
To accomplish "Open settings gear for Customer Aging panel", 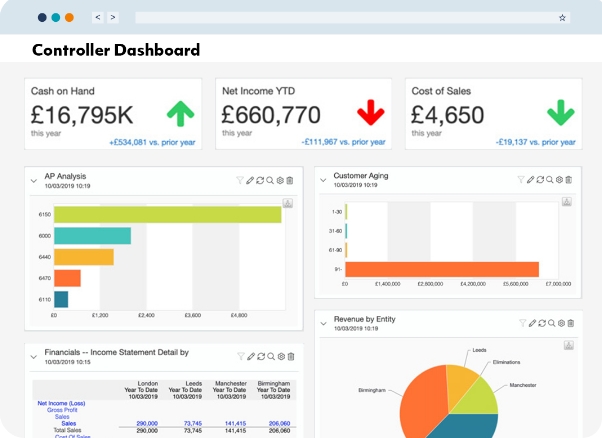I will tap(559, 180).
